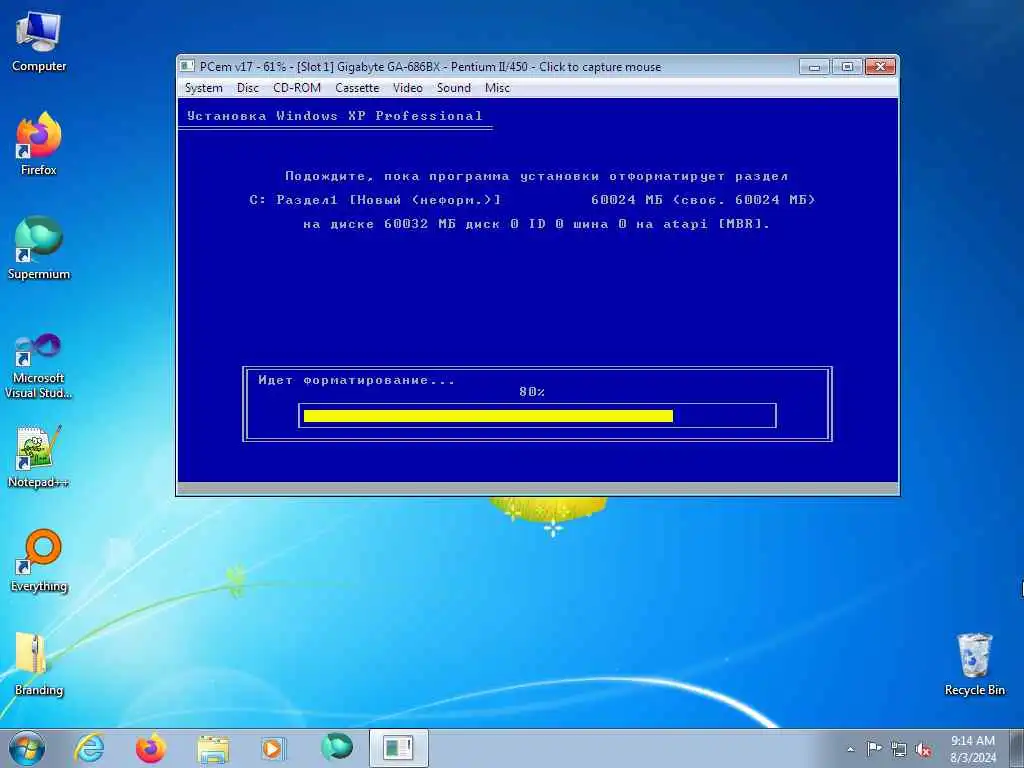Minimize the PCem window
Viewport: 1024px width, 768px height.
(814, 67)
